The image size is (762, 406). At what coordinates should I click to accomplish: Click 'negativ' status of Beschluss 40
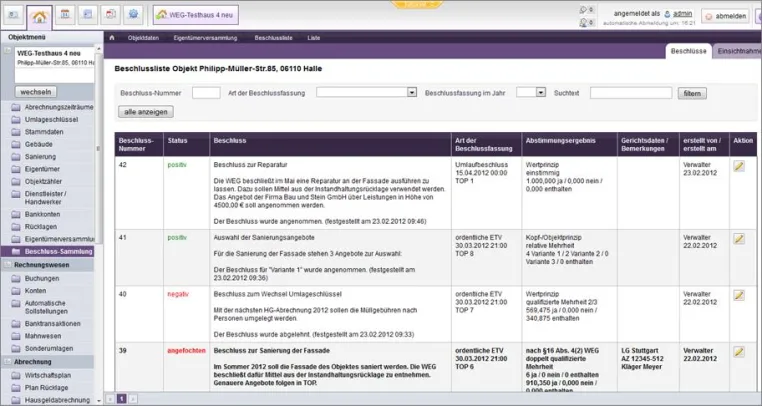178,294
